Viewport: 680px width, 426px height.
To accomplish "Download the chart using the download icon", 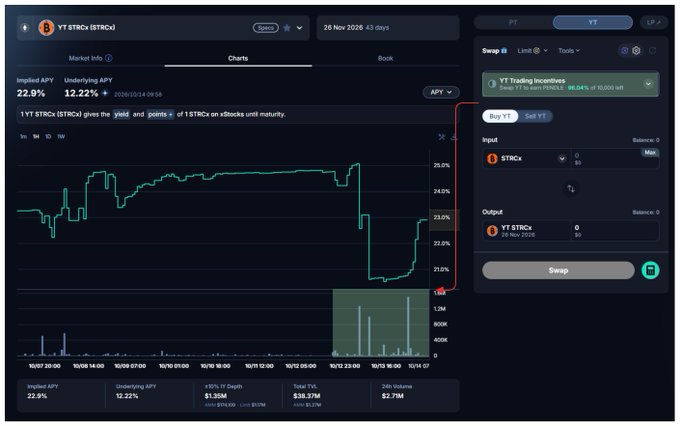I will 454,137.
